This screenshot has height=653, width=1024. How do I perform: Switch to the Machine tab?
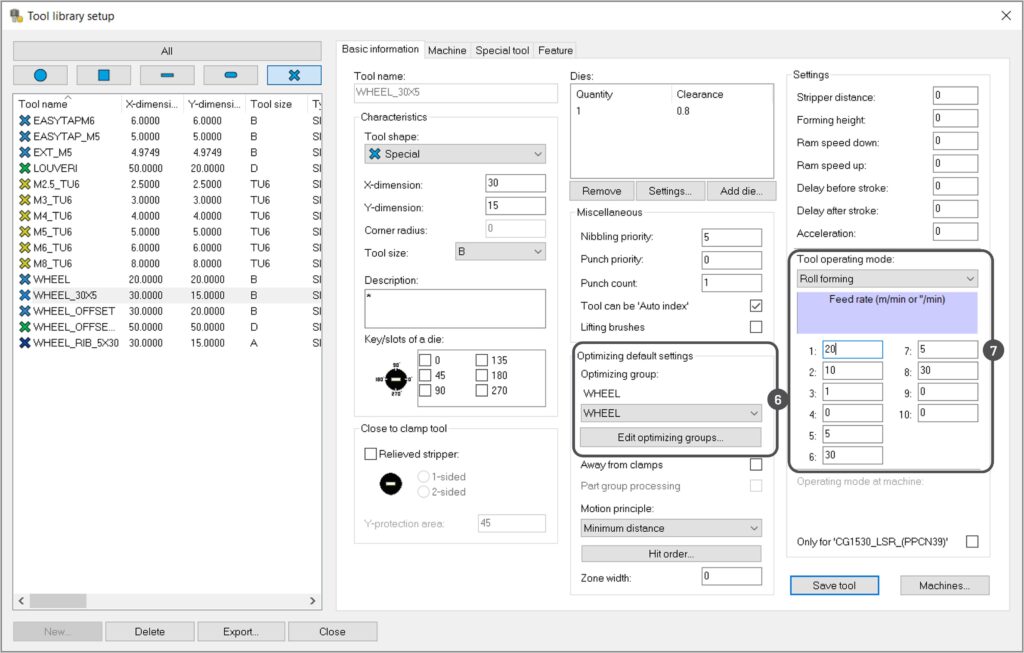coord(447,50)
